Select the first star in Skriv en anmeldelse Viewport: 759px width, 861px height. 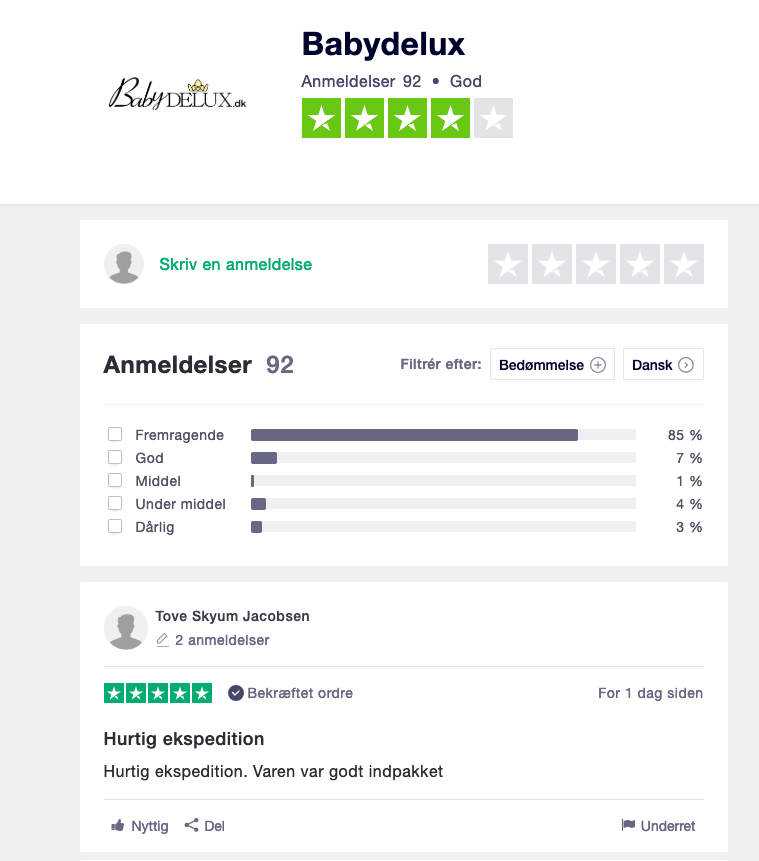[x=508, y=265]
